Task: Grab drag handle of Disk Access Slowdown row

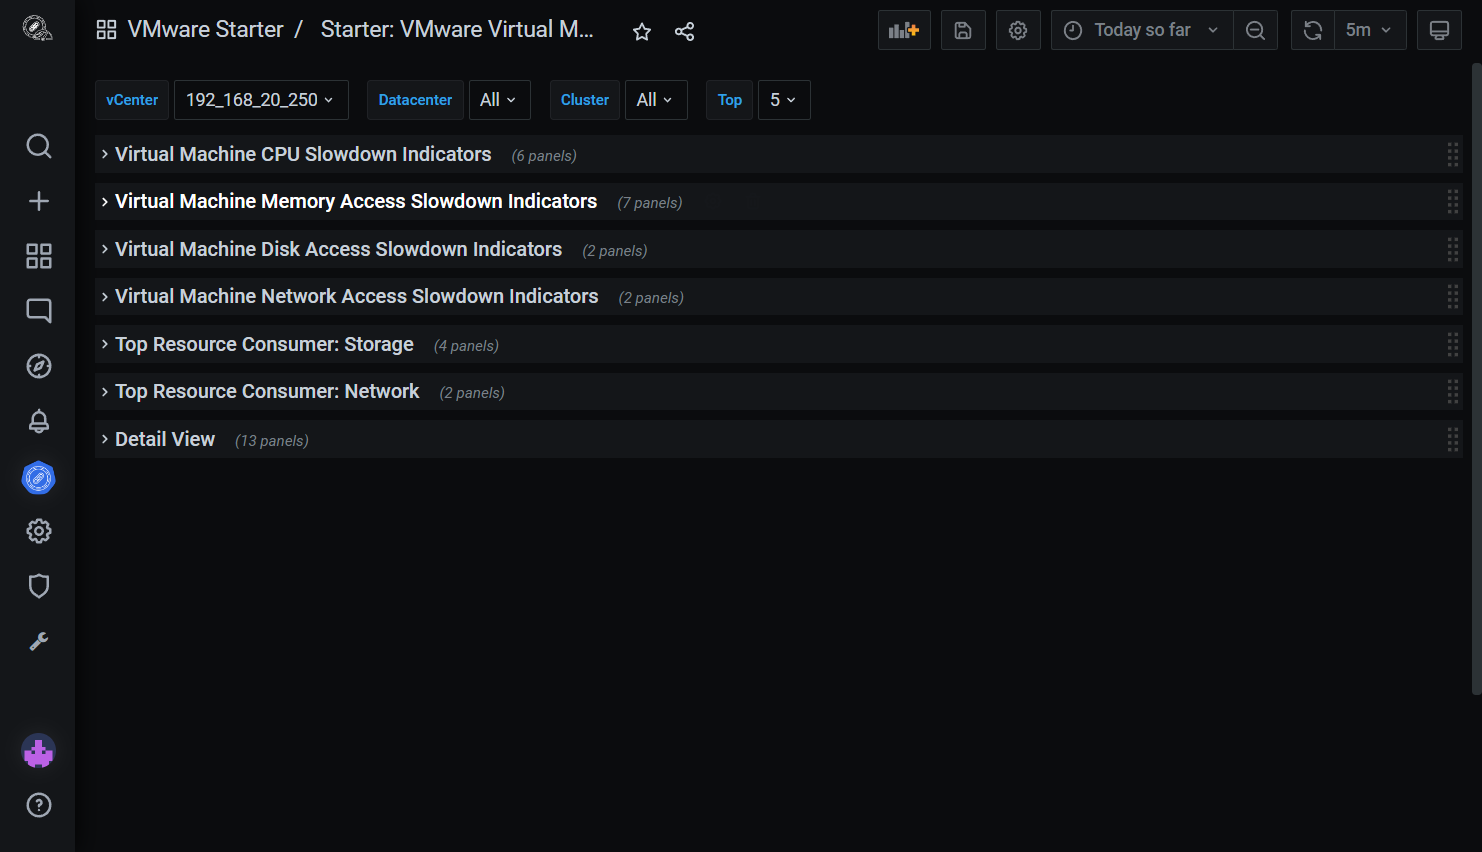Action: (x=1452, y=249)
